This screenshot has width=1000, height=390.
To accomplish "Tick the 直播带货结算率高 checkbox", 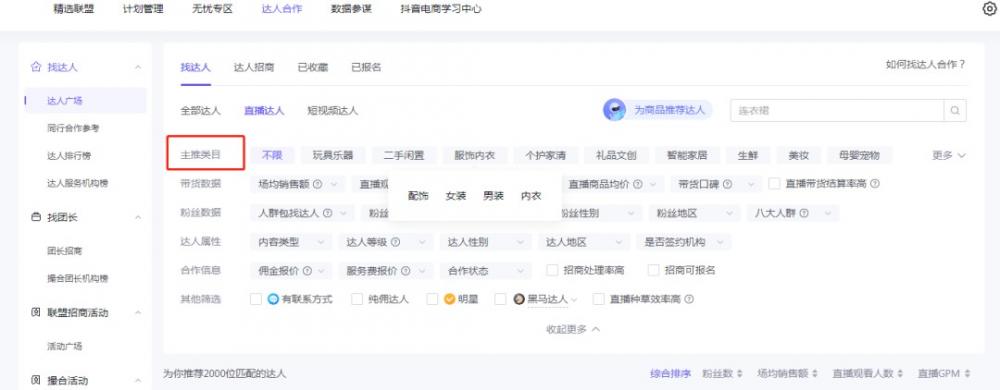I will pos(774,184).
